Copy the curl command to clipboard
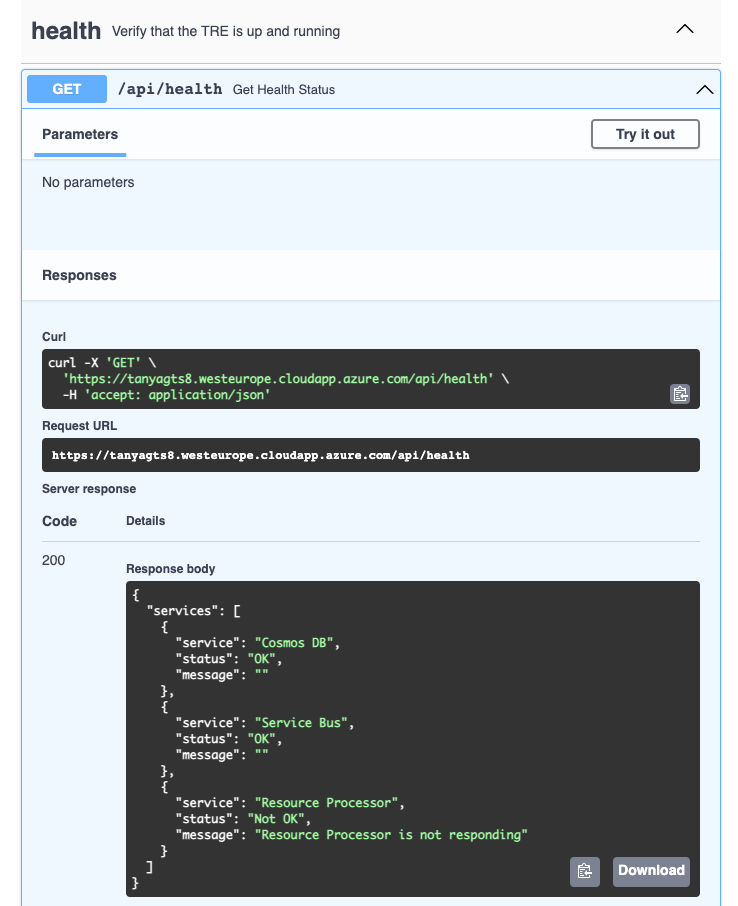 [x=680, y=394]
